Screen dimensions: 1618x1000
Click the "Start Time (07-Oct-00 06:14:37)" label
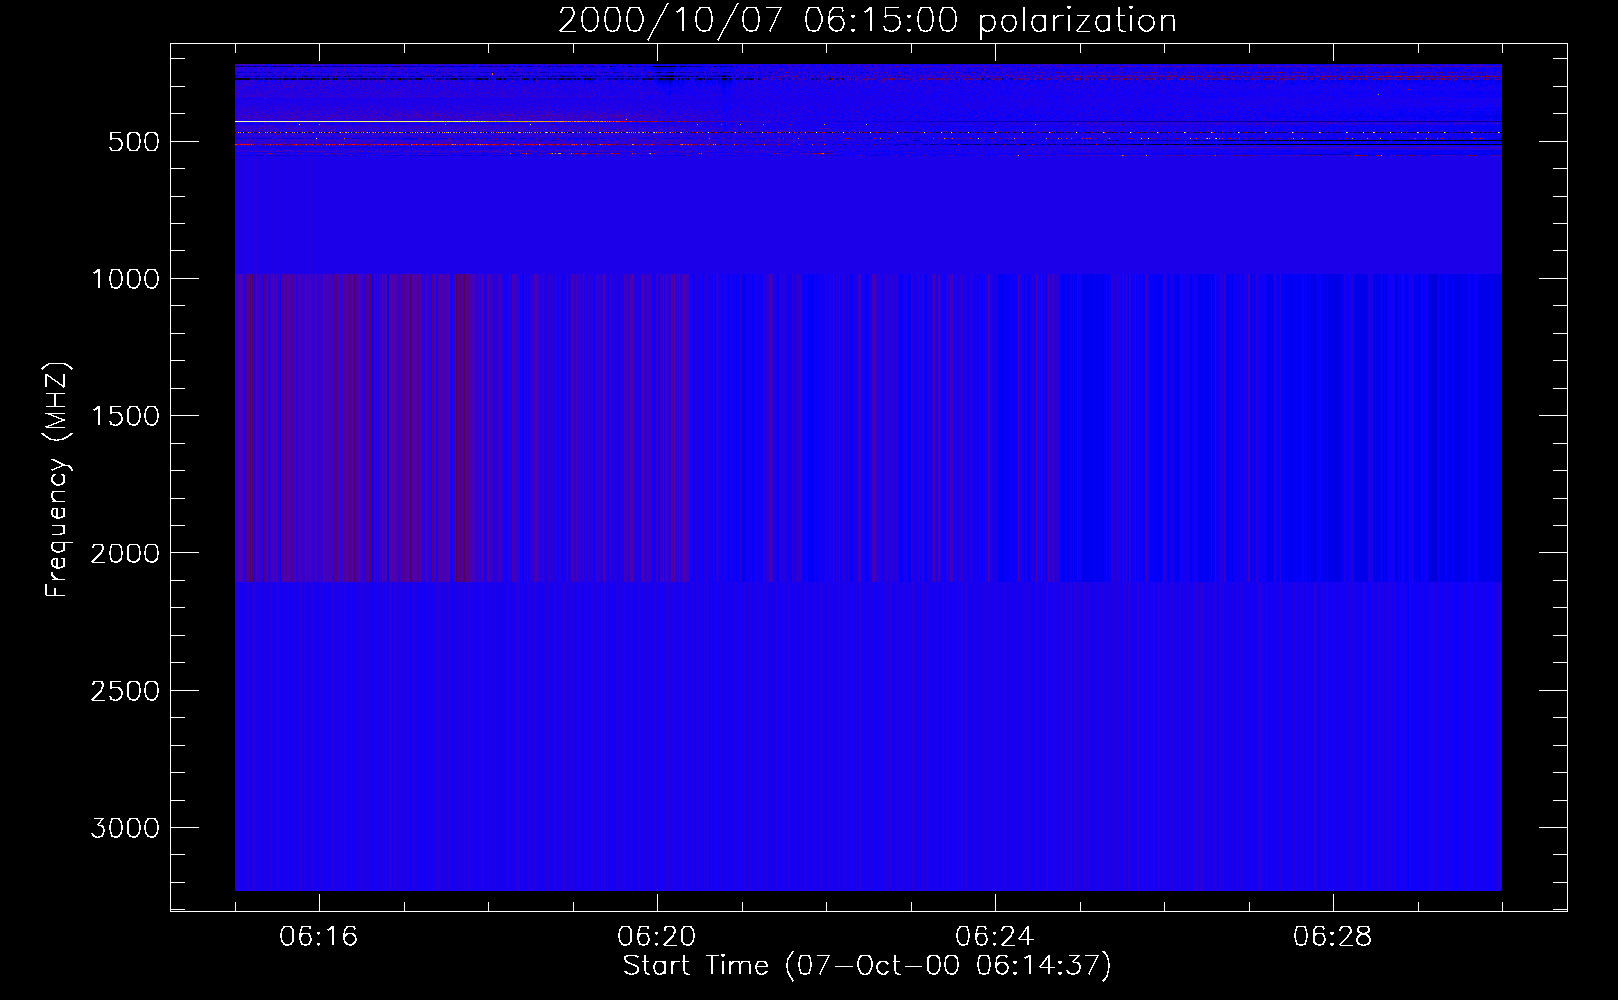[x=867, y=966]
